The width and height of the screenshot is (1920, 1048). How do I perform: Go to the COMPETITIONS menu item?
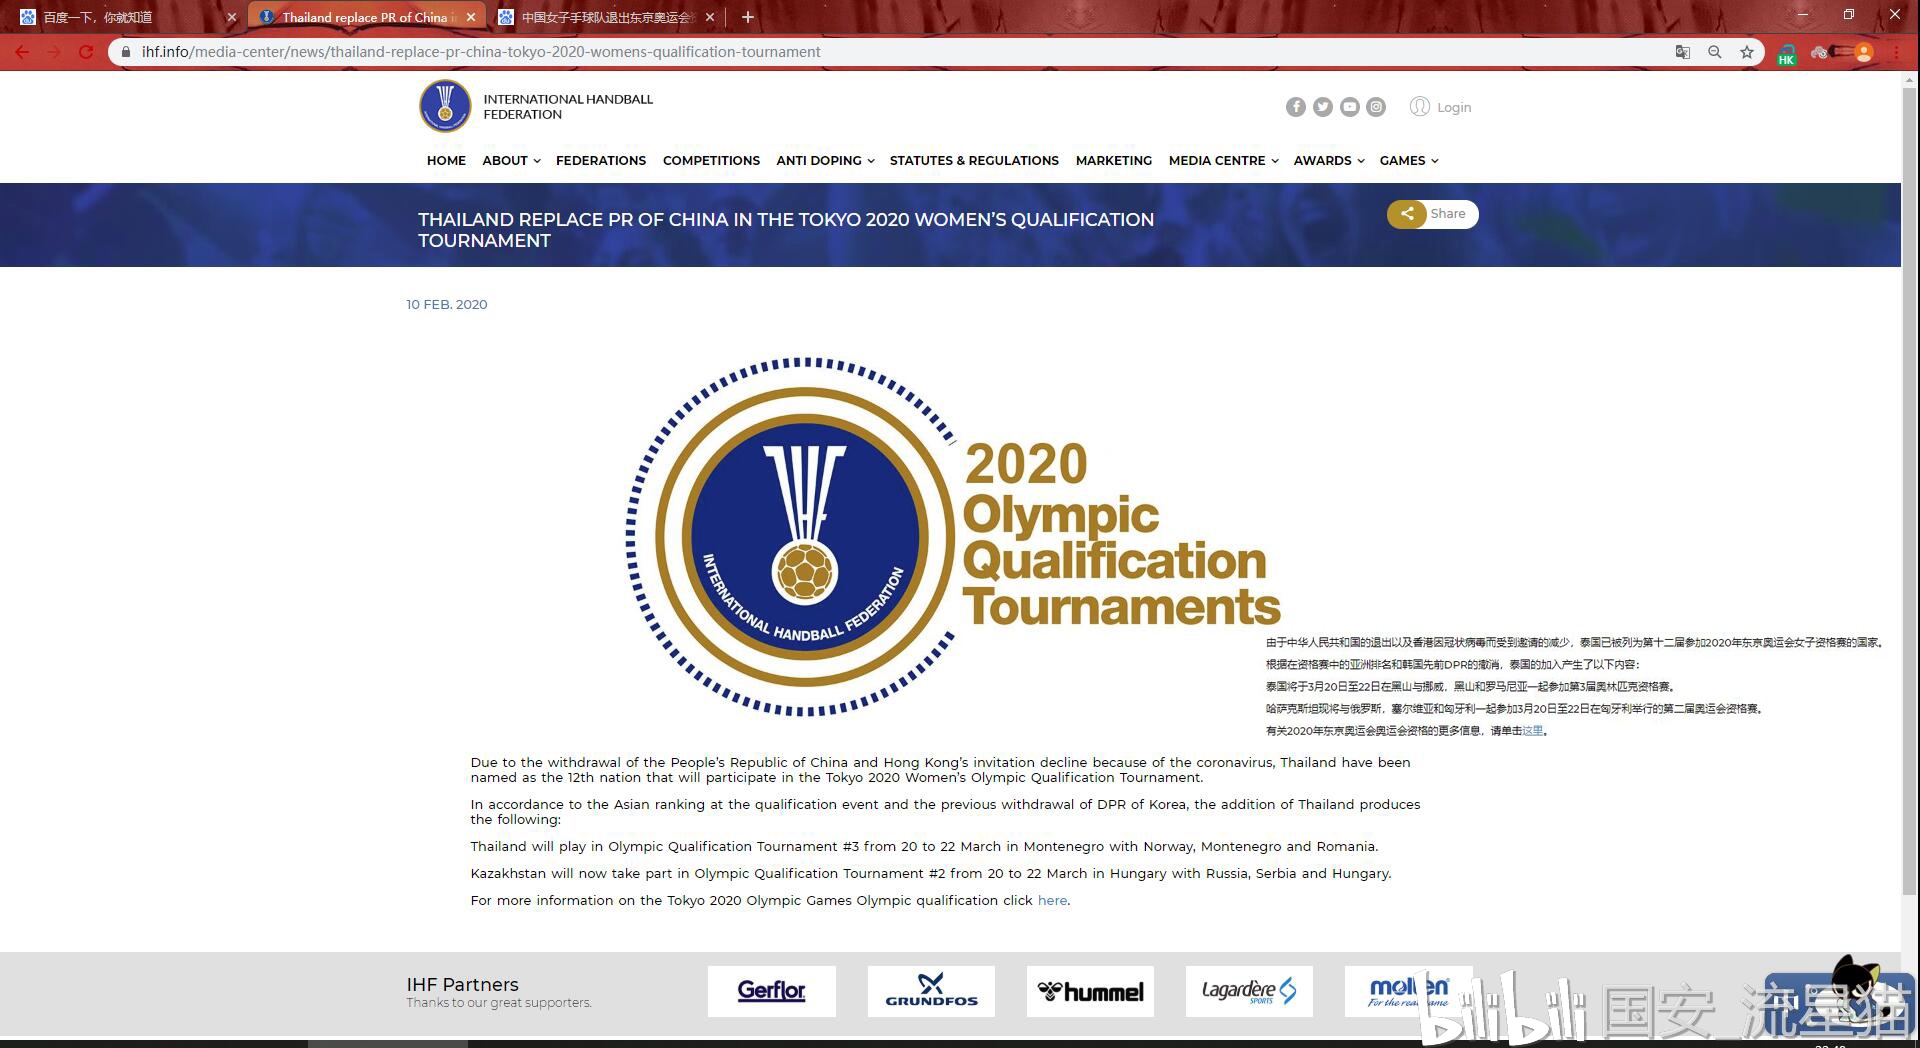[x=711, y=160]
